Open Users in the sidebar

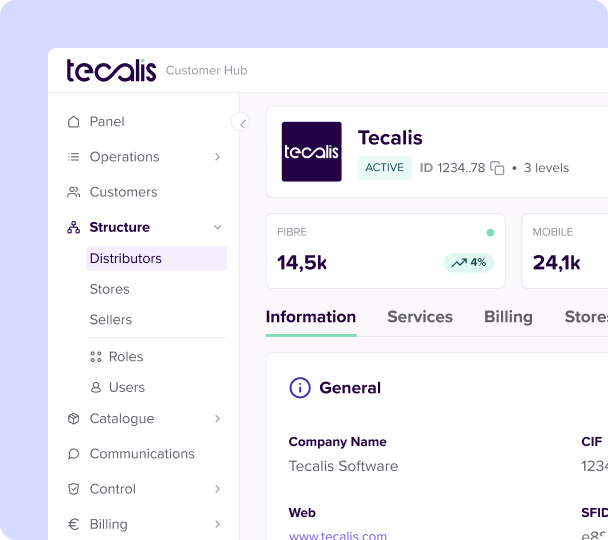127,387
